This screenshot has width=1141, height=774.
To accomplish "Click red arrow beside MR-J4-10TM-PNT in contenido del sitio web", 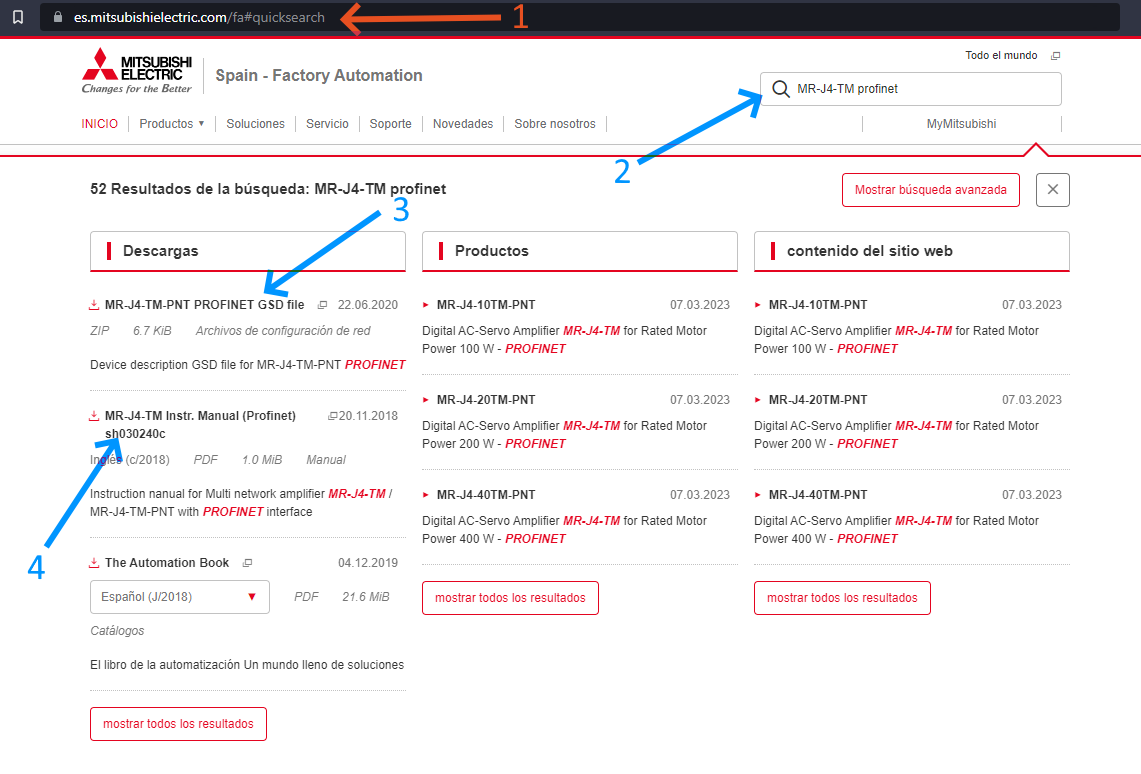I will (x=758, y=305).
